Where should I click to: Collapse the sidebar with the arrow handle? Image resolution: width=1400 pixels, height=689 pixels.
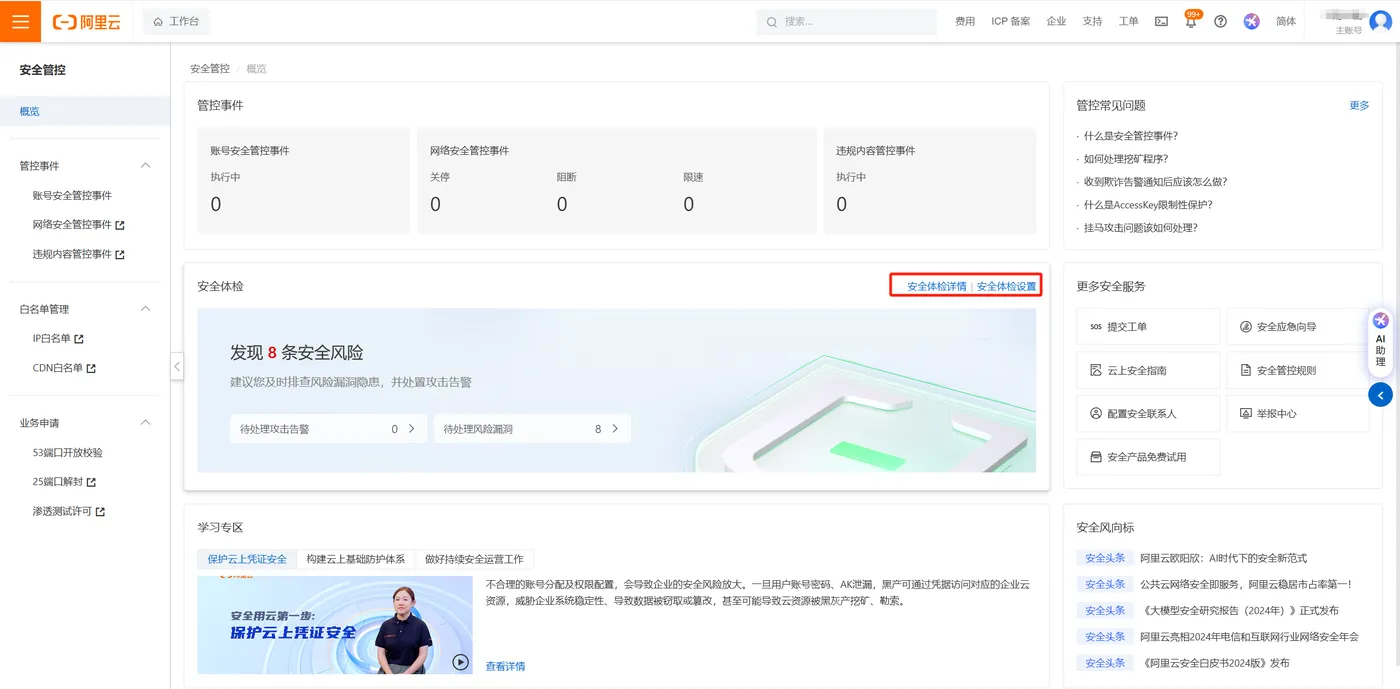click(177, 366)
